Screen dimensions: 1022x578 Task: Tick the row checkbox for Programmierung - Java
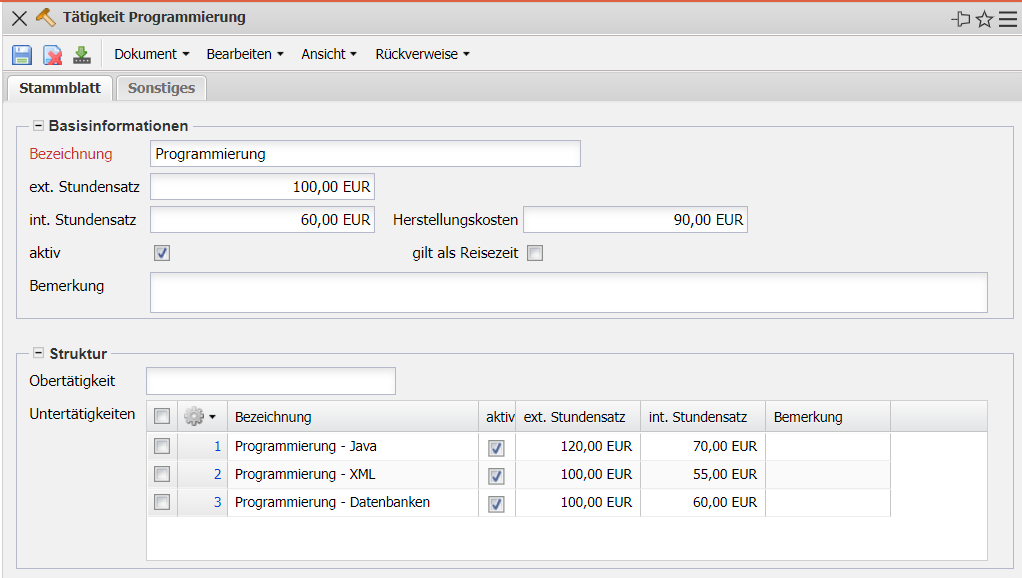(162, 447)
